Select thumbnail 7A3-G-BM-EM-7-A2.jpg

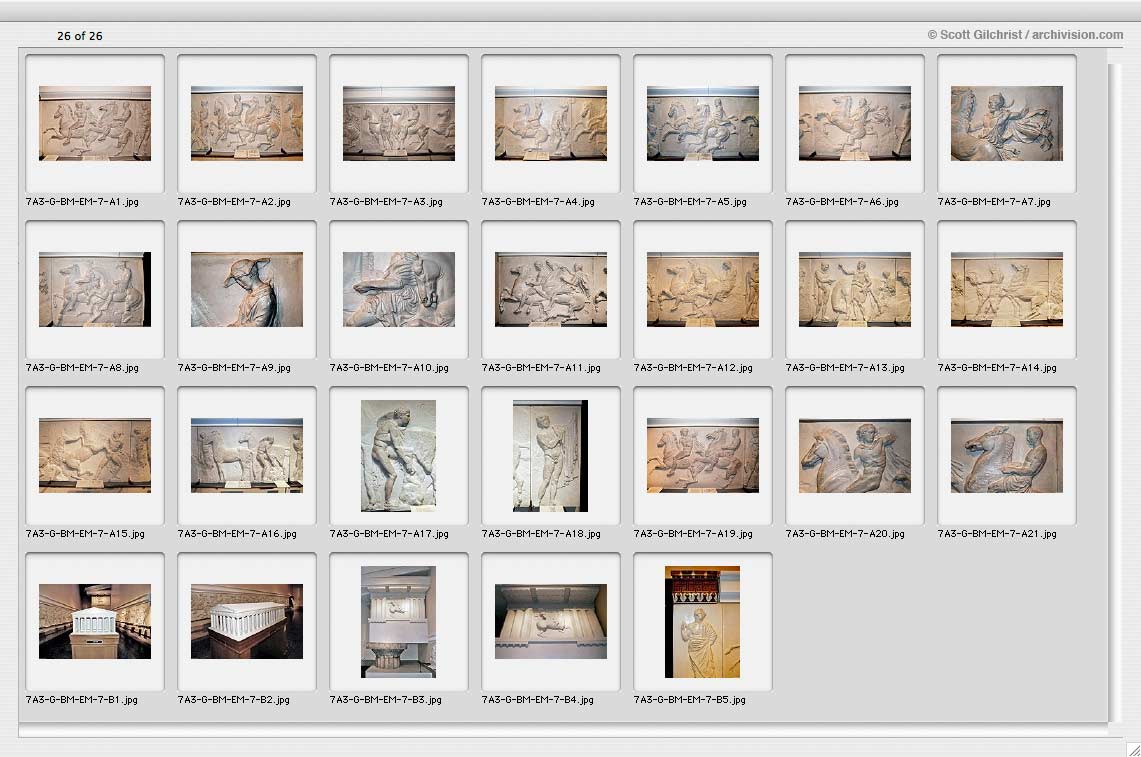click(247, 123)
